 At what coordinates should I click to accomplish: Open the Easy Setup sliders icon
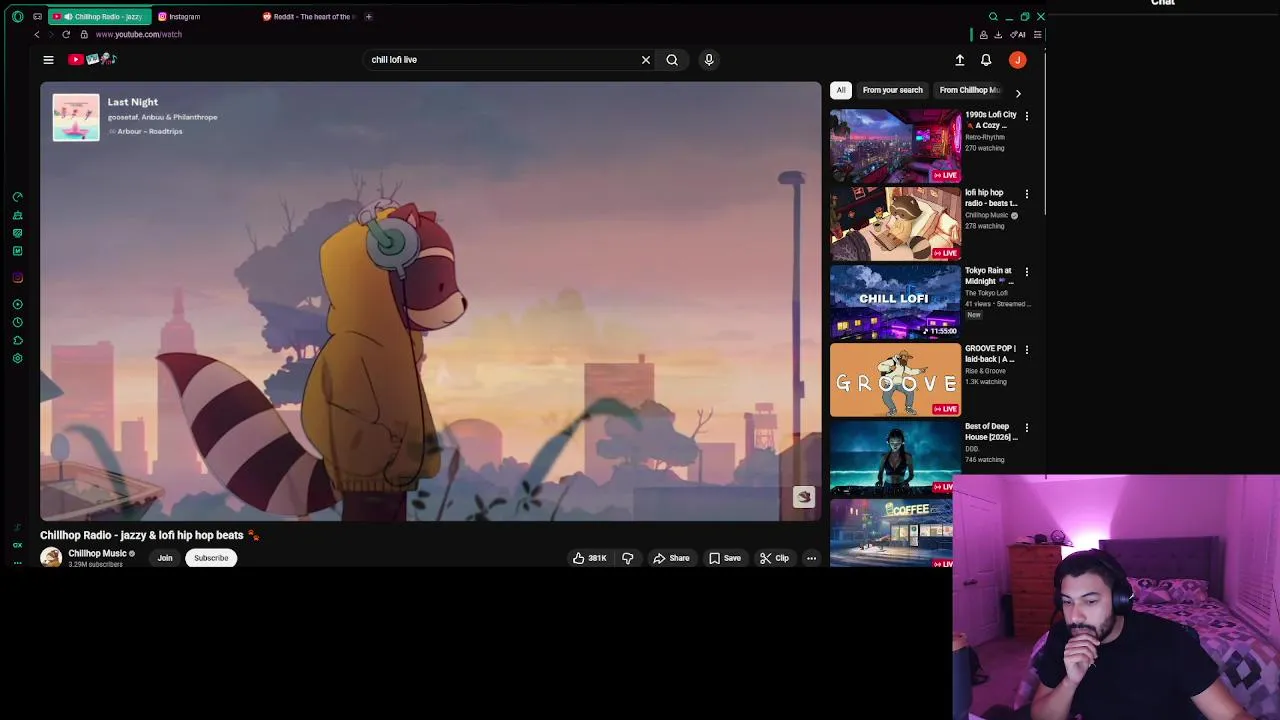coord(1037,34)
